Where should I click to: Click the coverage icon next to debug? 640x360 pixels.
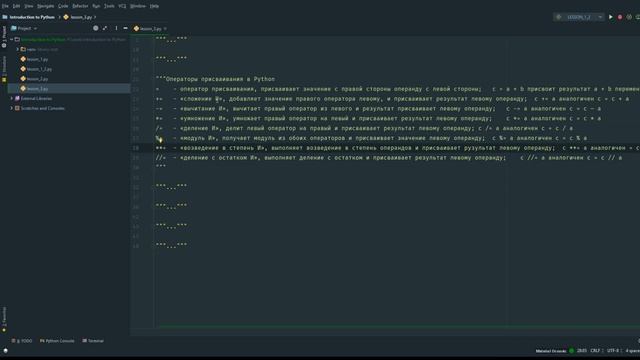coord(629,17)
